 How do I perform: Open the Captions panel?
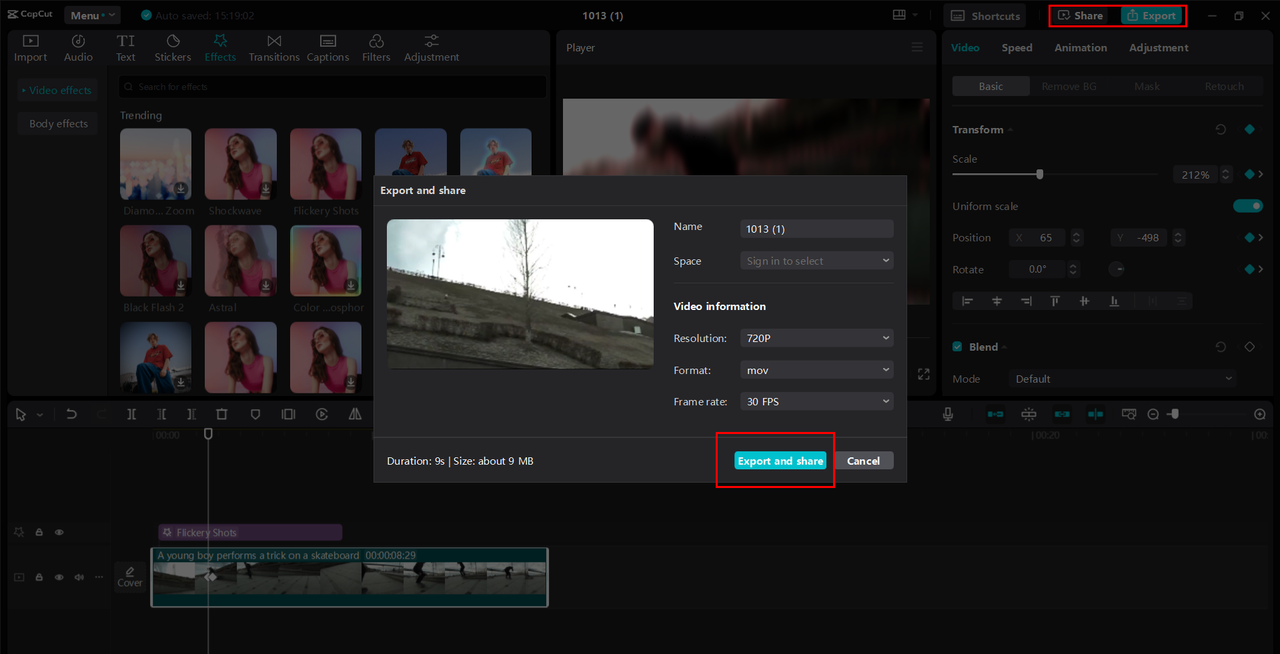click(328, 48)
